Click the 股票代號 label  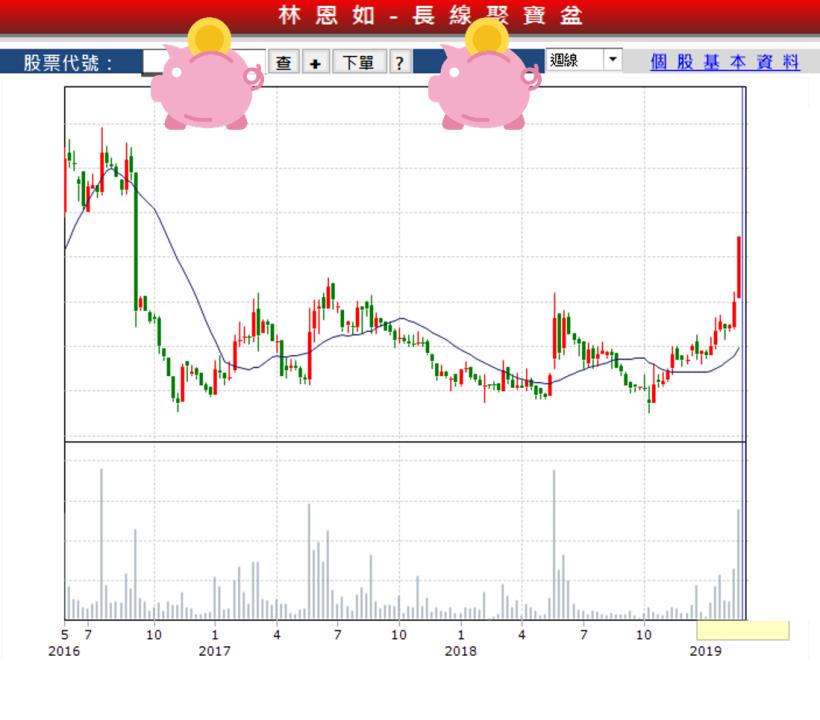pyautogui.click(x=68, y=62)
